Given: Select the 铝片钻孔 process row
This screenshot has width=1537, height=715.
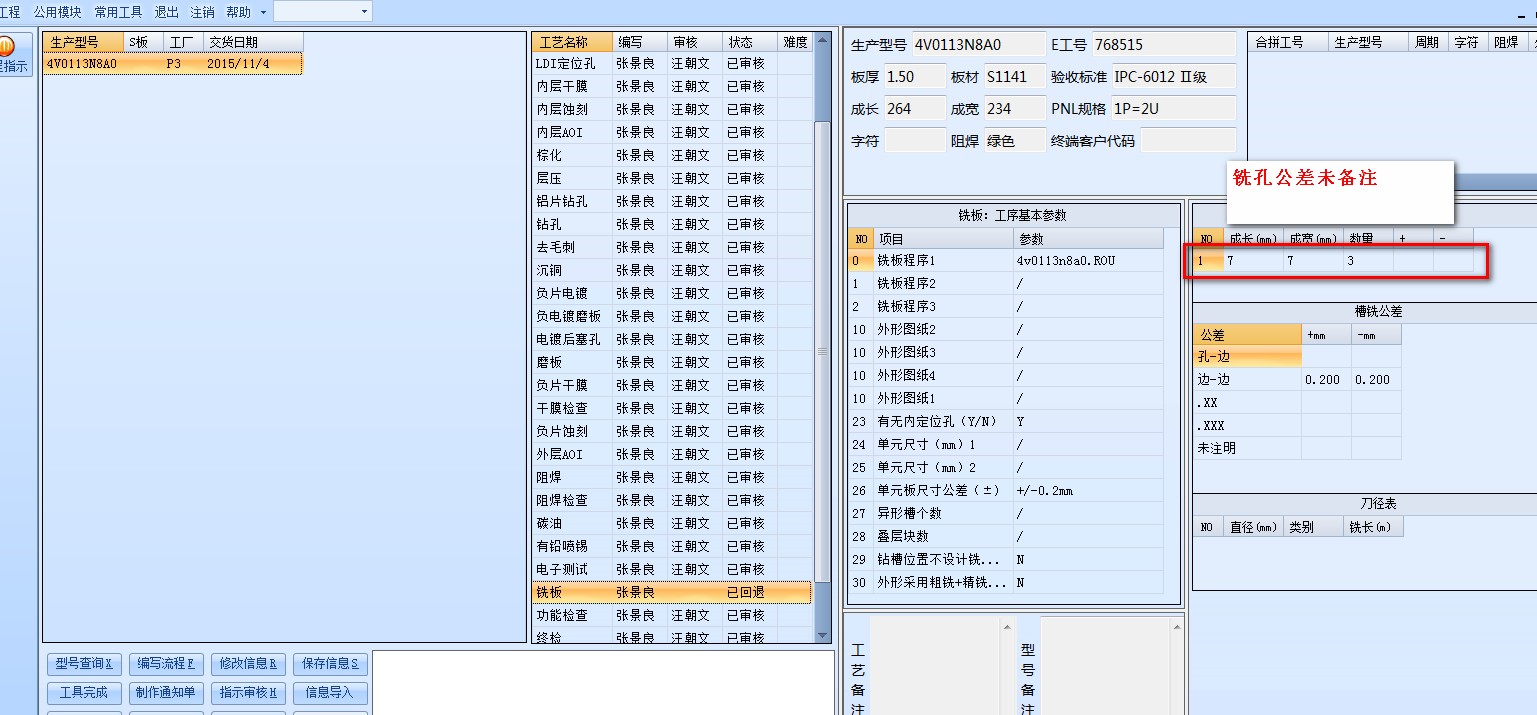Looking at the screenshot, I should tap(672, 201).
